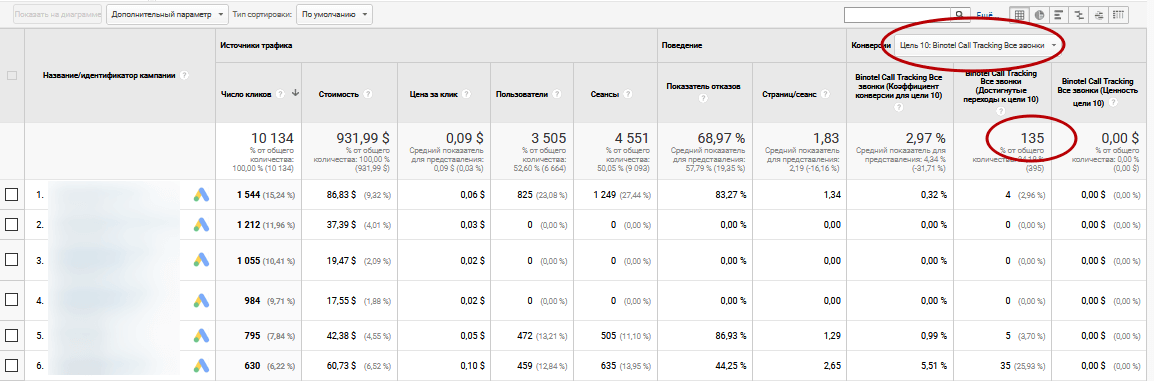The height and width of the screenshot is (381, 1154).
Task: Tick the checkbox for campaign row 5
Action: 11,335
